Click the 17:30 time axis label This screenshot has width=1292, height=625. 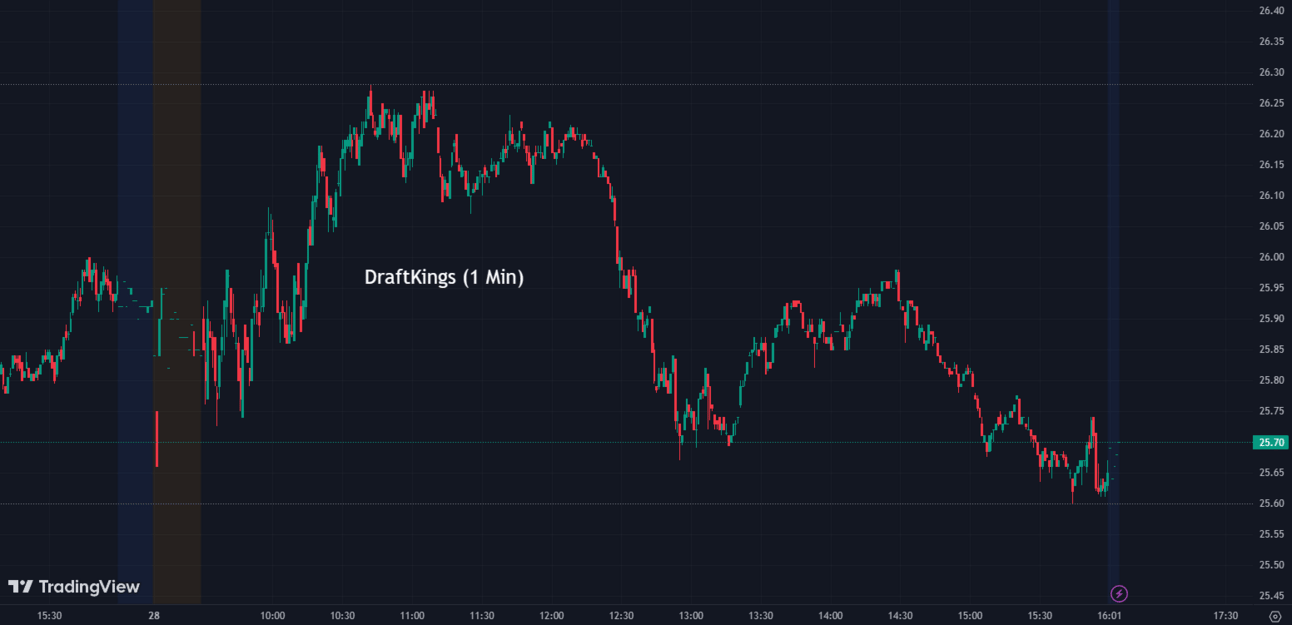[x=1225, y=616]
